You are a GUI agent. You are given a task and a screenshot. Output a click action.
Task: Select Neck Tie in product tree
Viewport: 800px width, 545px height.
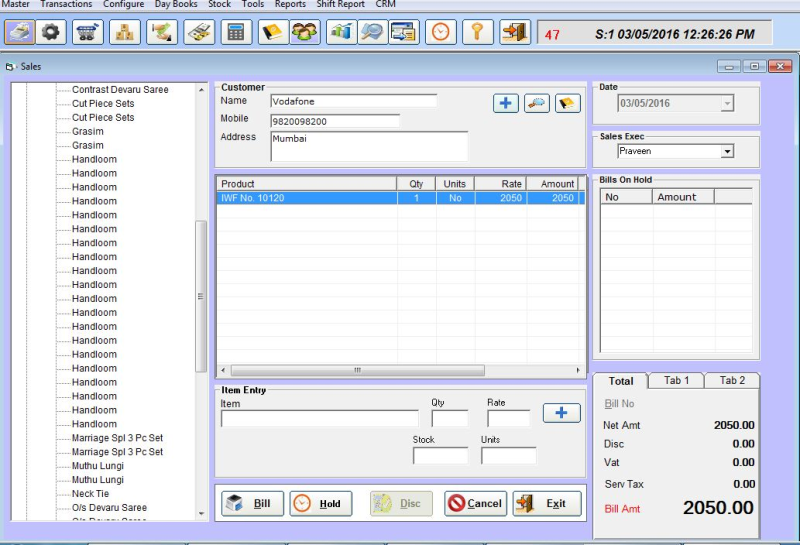tap(90, 493)
